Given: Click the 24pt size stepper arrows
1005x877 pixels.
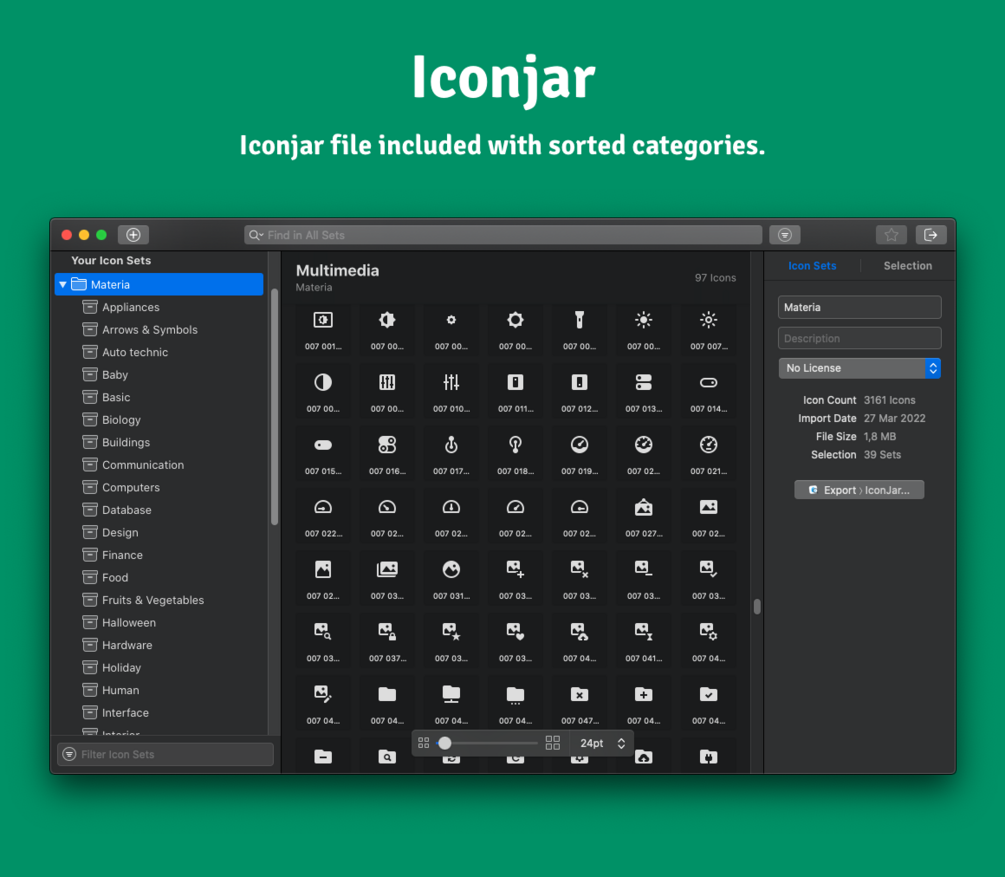Looking at the screenshot, I should click(621, 743).
